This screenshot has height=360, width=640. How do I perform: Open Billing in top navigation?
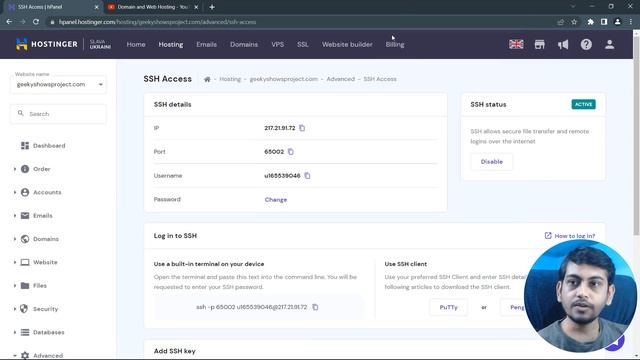(x=395, y=44)
